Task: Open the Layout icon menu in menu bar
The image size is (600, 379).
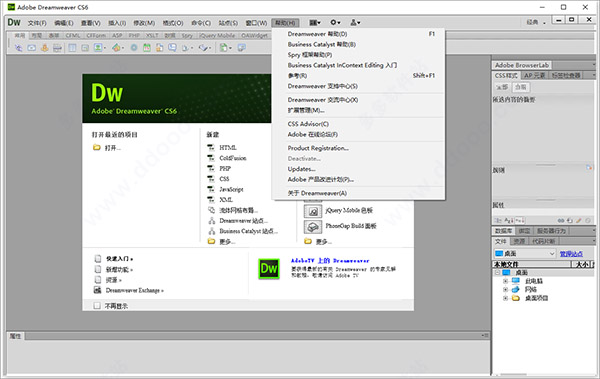Action: click(315, 23)
